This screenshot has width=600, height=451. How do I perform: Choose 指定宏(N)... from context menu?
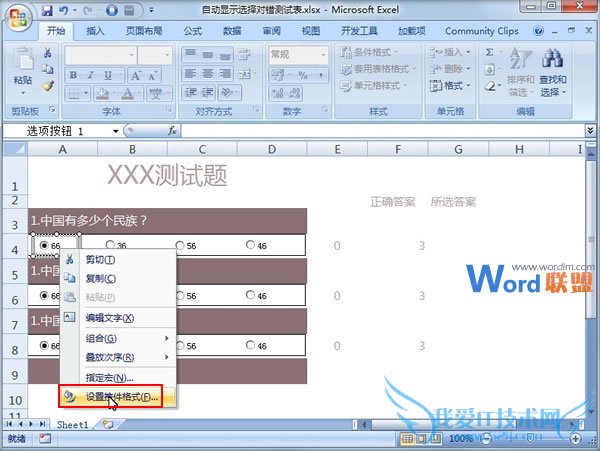tap(118, 378)
